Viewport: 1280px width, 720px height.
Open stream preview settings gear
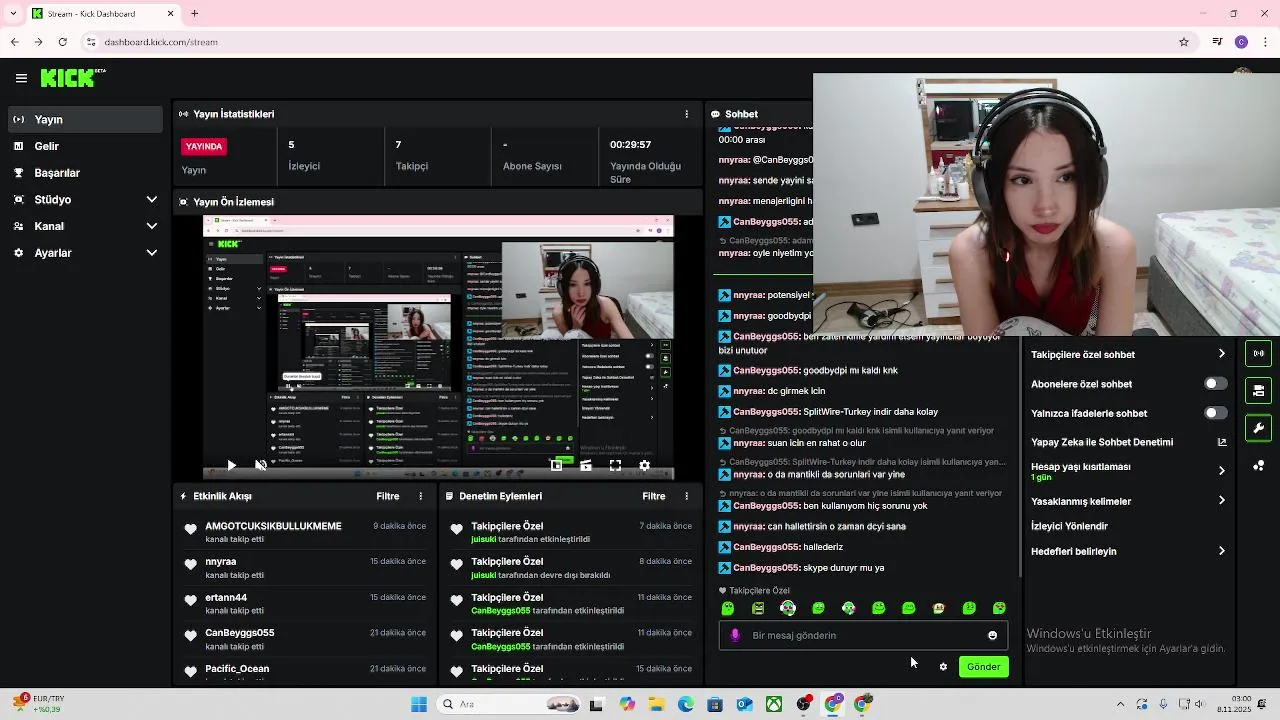pos(644,465)
